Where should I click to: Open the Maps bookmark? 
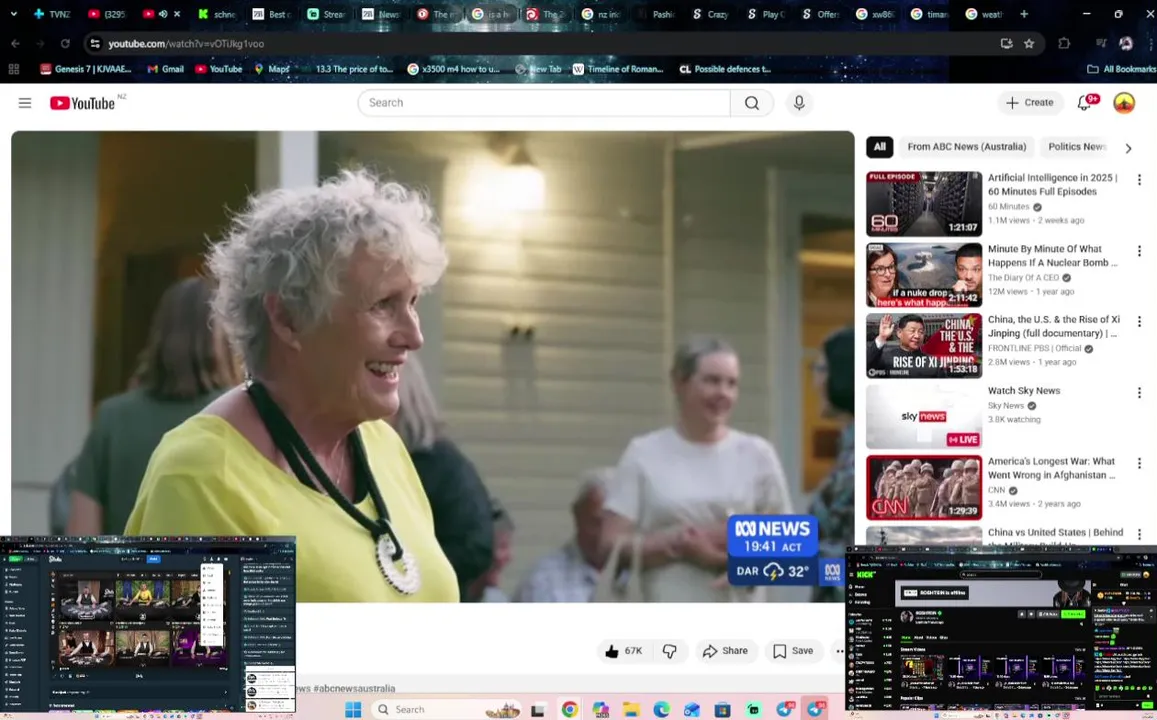(272, 69)
